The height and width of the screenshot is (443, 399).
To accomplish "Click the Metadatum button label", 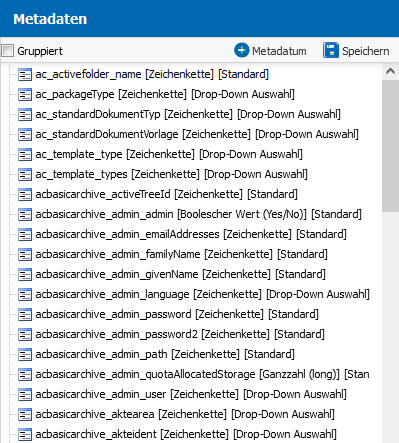I will (279, 51).
